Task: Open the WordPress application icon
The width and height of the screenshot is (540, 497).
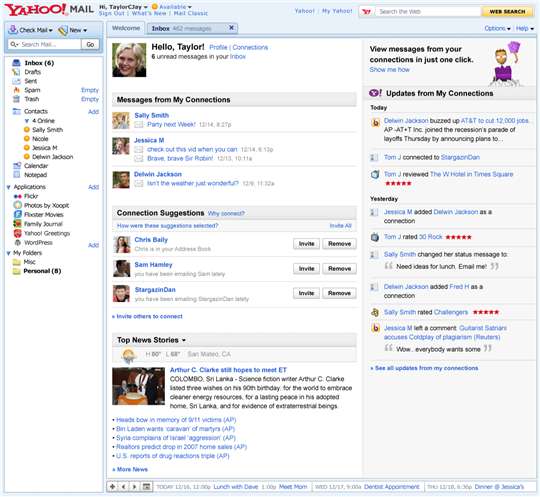Action: (18, 242)
